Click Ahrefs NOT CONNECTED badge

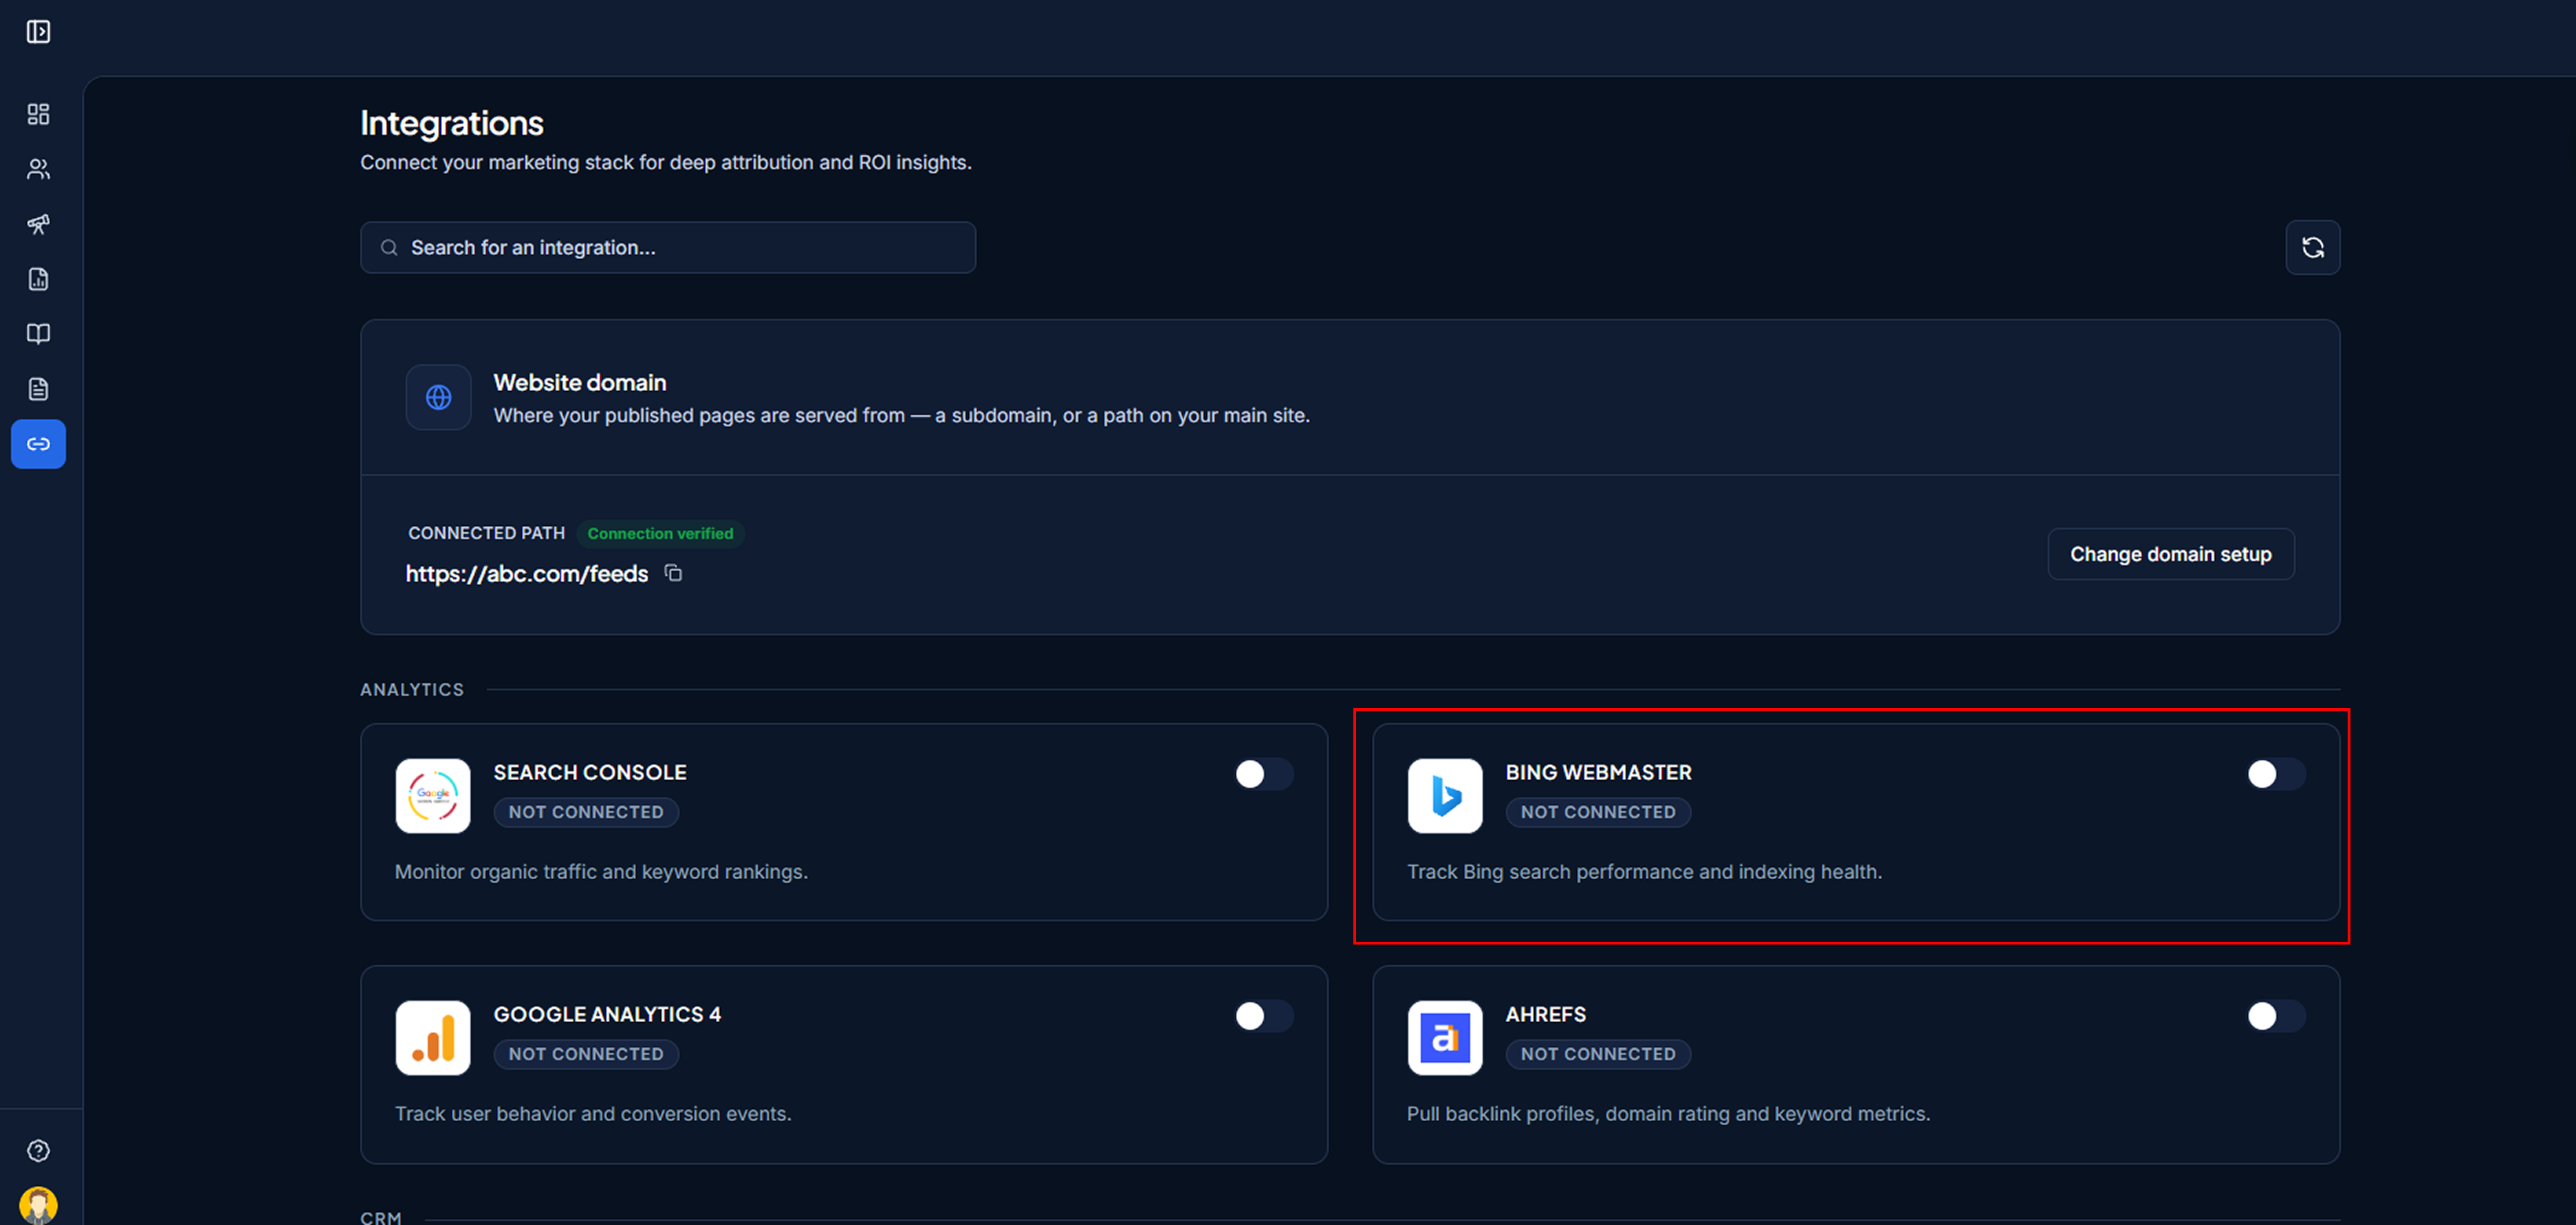(x=1598, y=1054)
